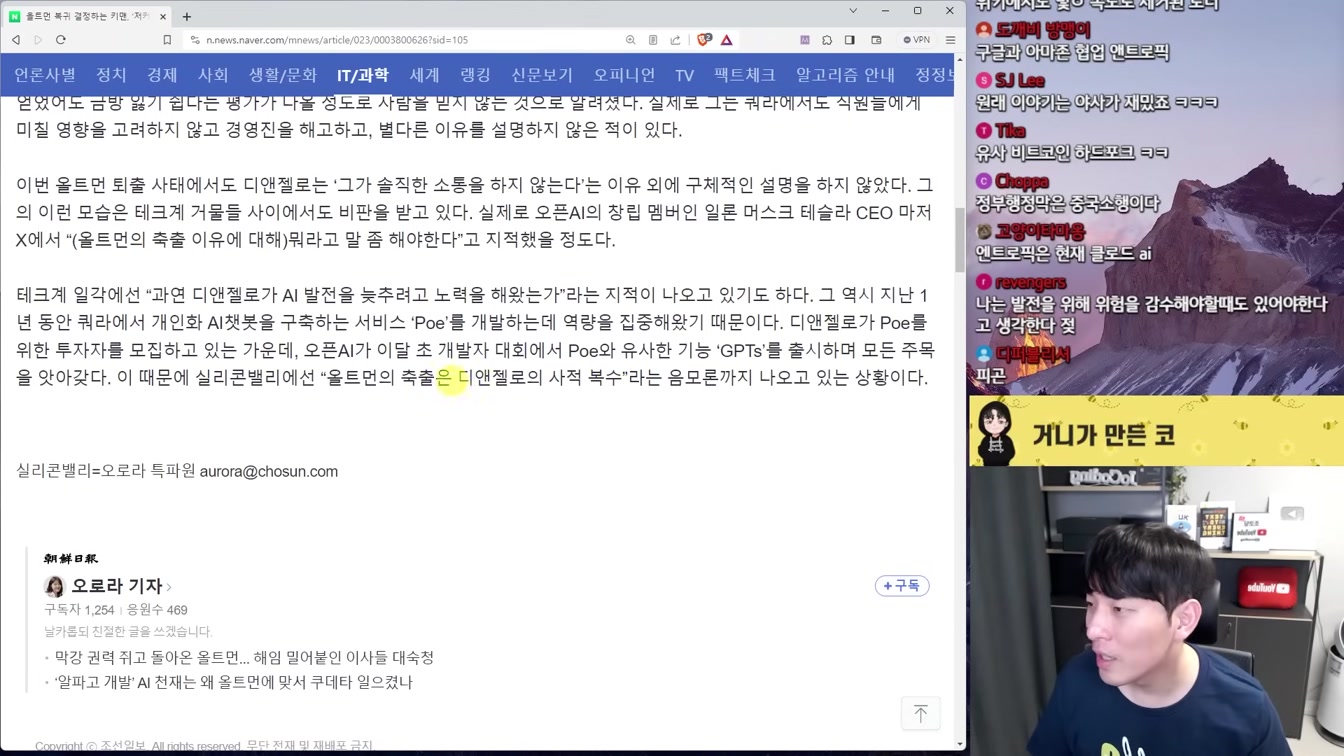1344x756 pixels.
Task: Click the reporter's profile photo
Action: tap(54, 587)
